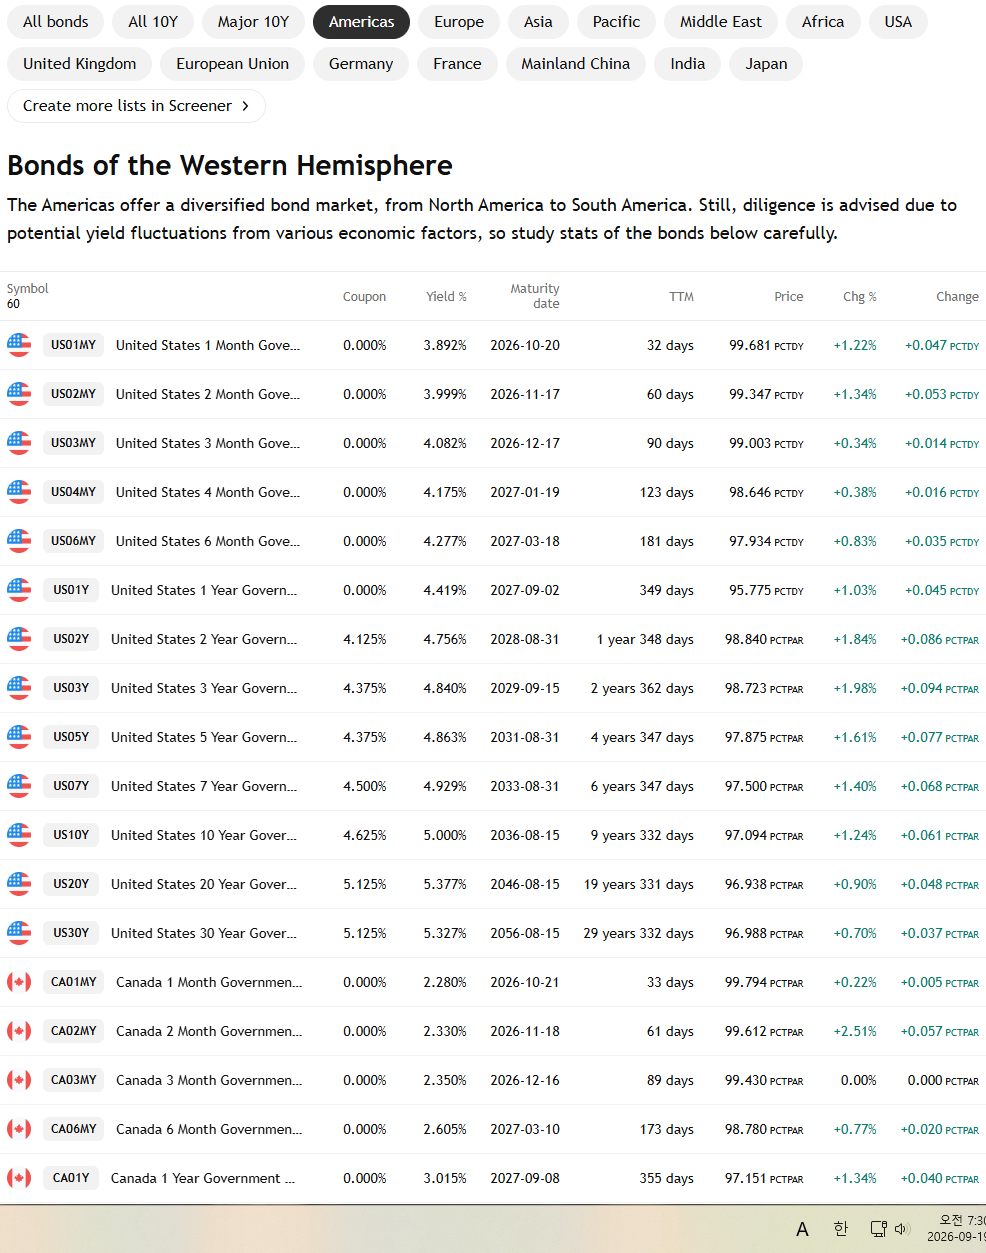986x1253 pixels.
Task: Click the US flag icon for US10Y
Action: point(19,835)
